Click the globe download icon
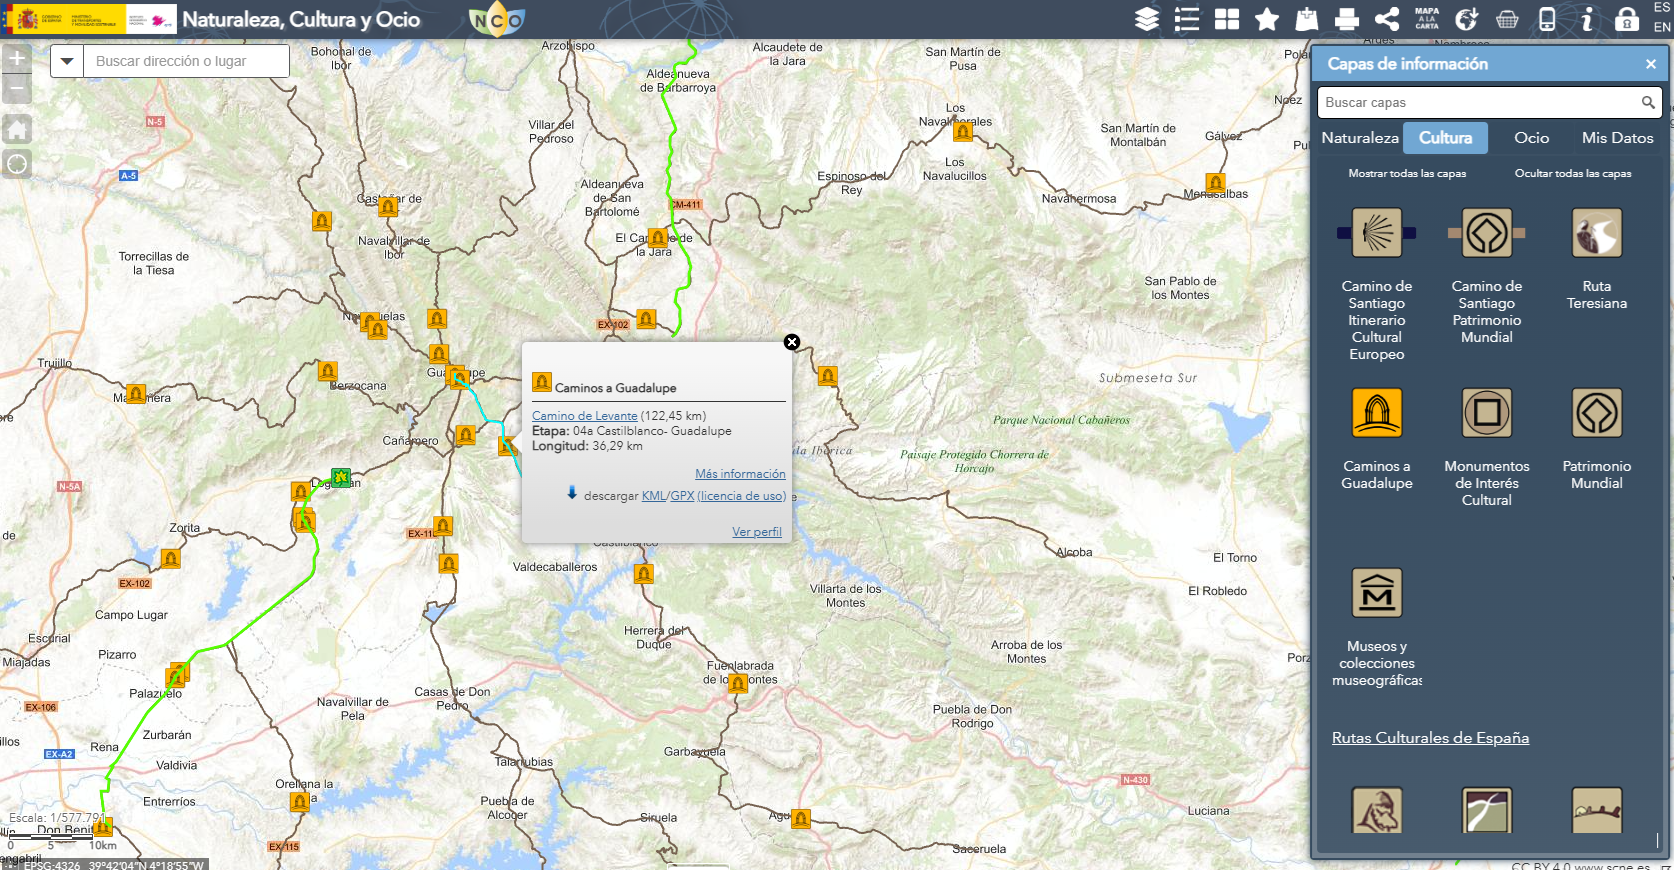Image resolution: width=1674 pixels, height=870 pixels. coord(1467,19)
